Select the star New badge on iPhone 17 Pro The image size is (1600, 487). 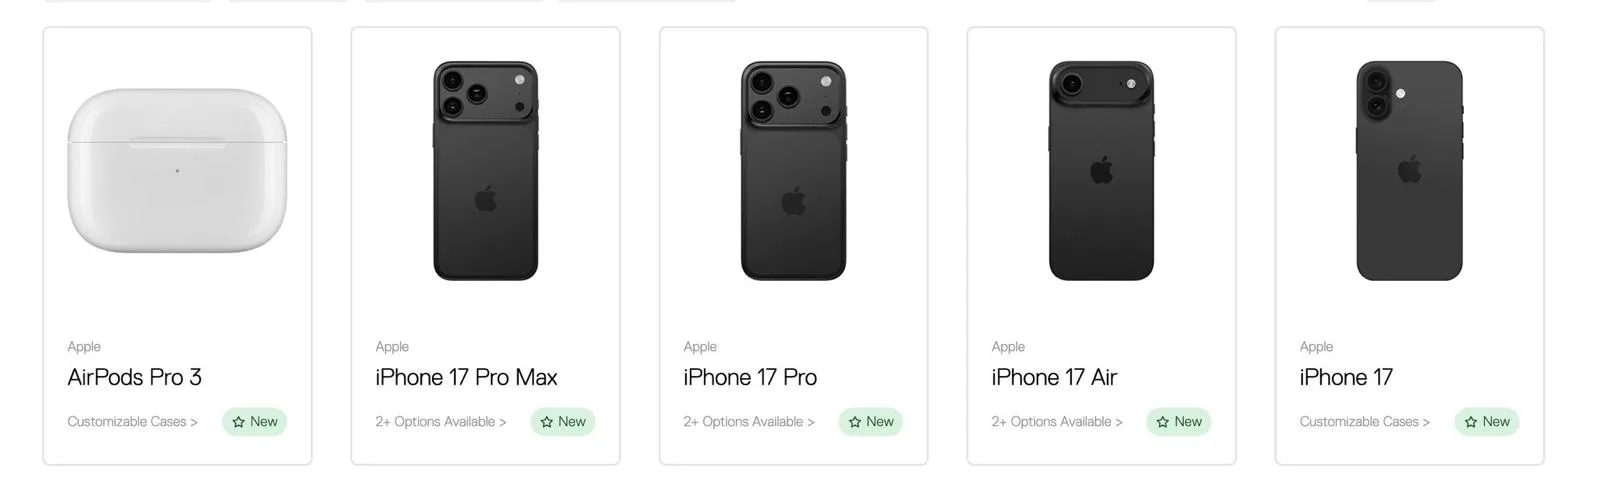tap(871, 422)
